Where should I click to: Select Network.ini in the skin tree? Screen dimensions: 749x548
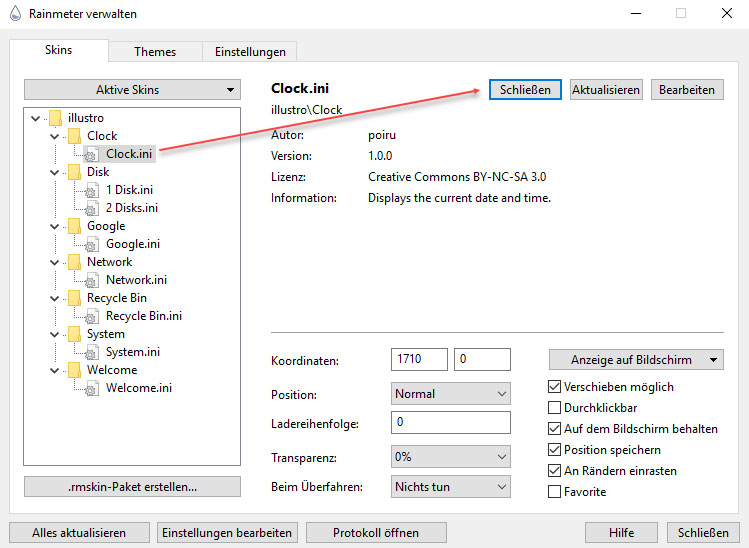(137, 280)
